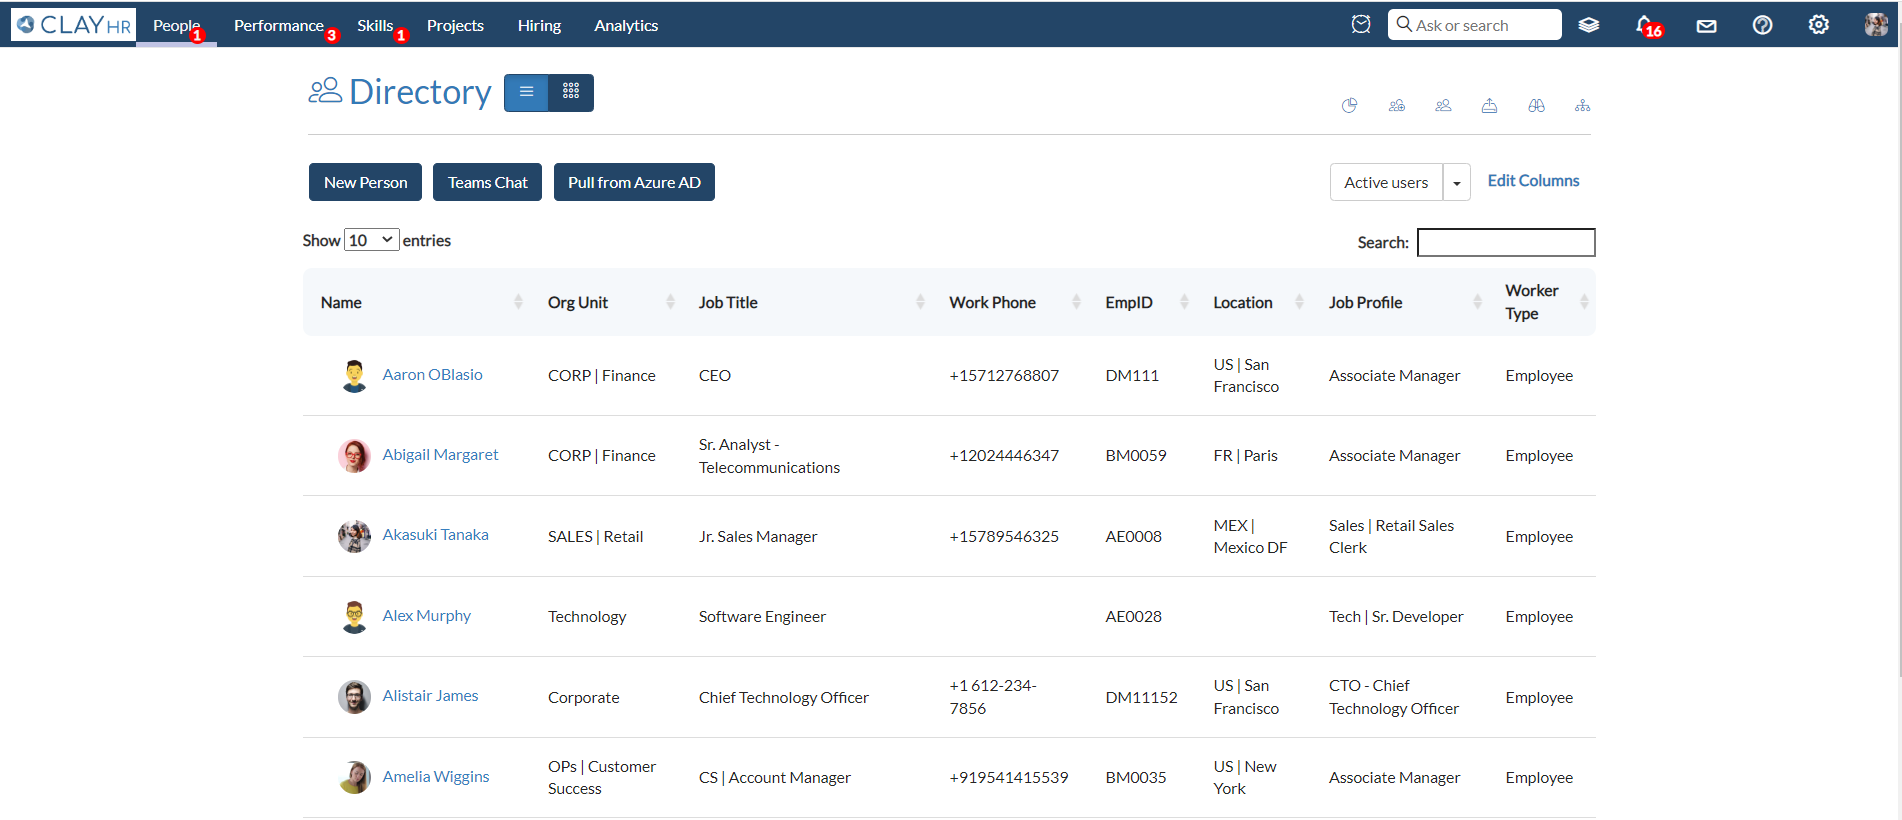
Task: Open the Performance menu
Action: coord(279,26)
